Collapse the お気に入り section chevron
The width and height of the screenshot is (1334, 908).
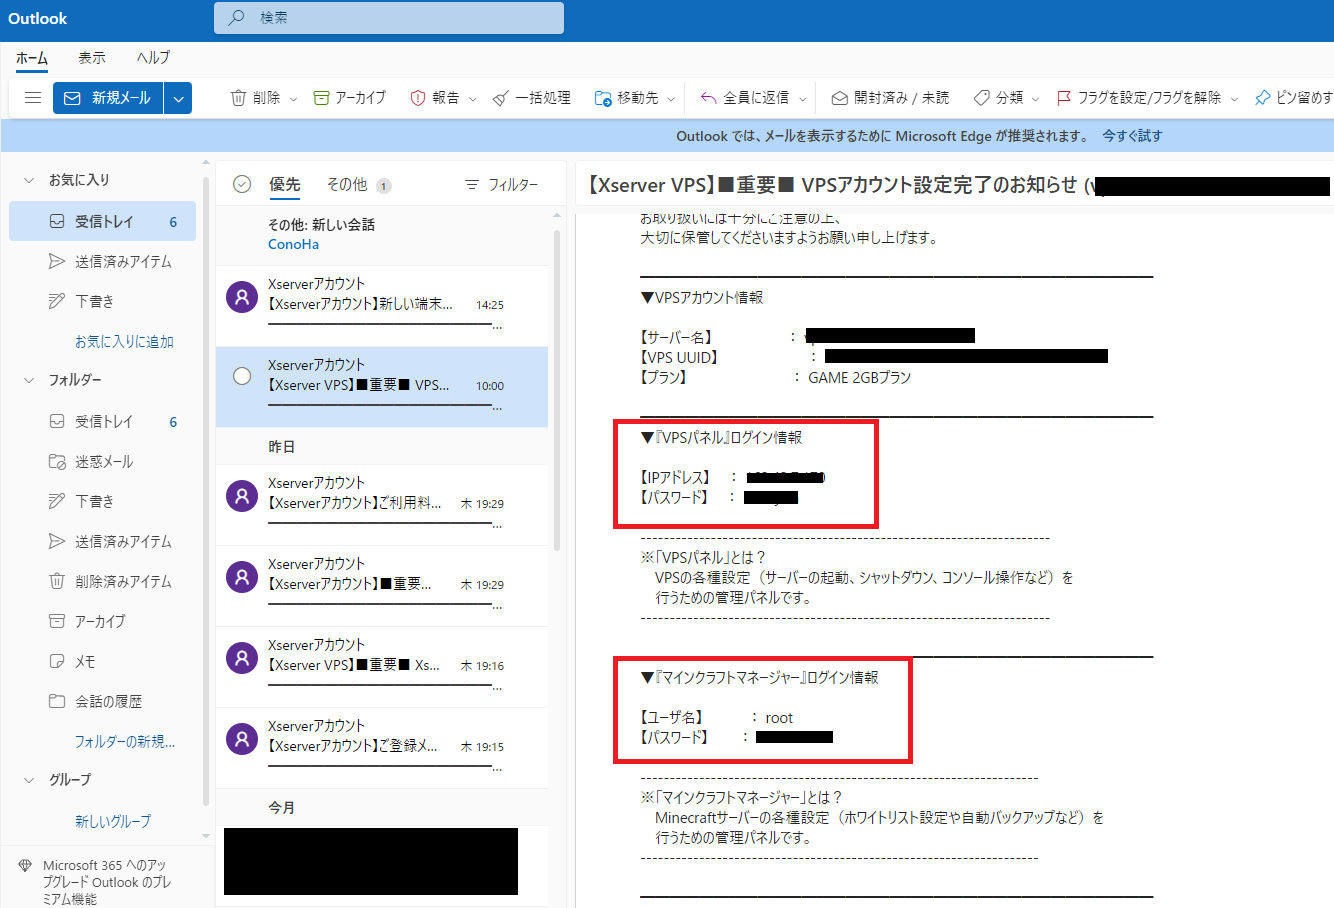29,180
